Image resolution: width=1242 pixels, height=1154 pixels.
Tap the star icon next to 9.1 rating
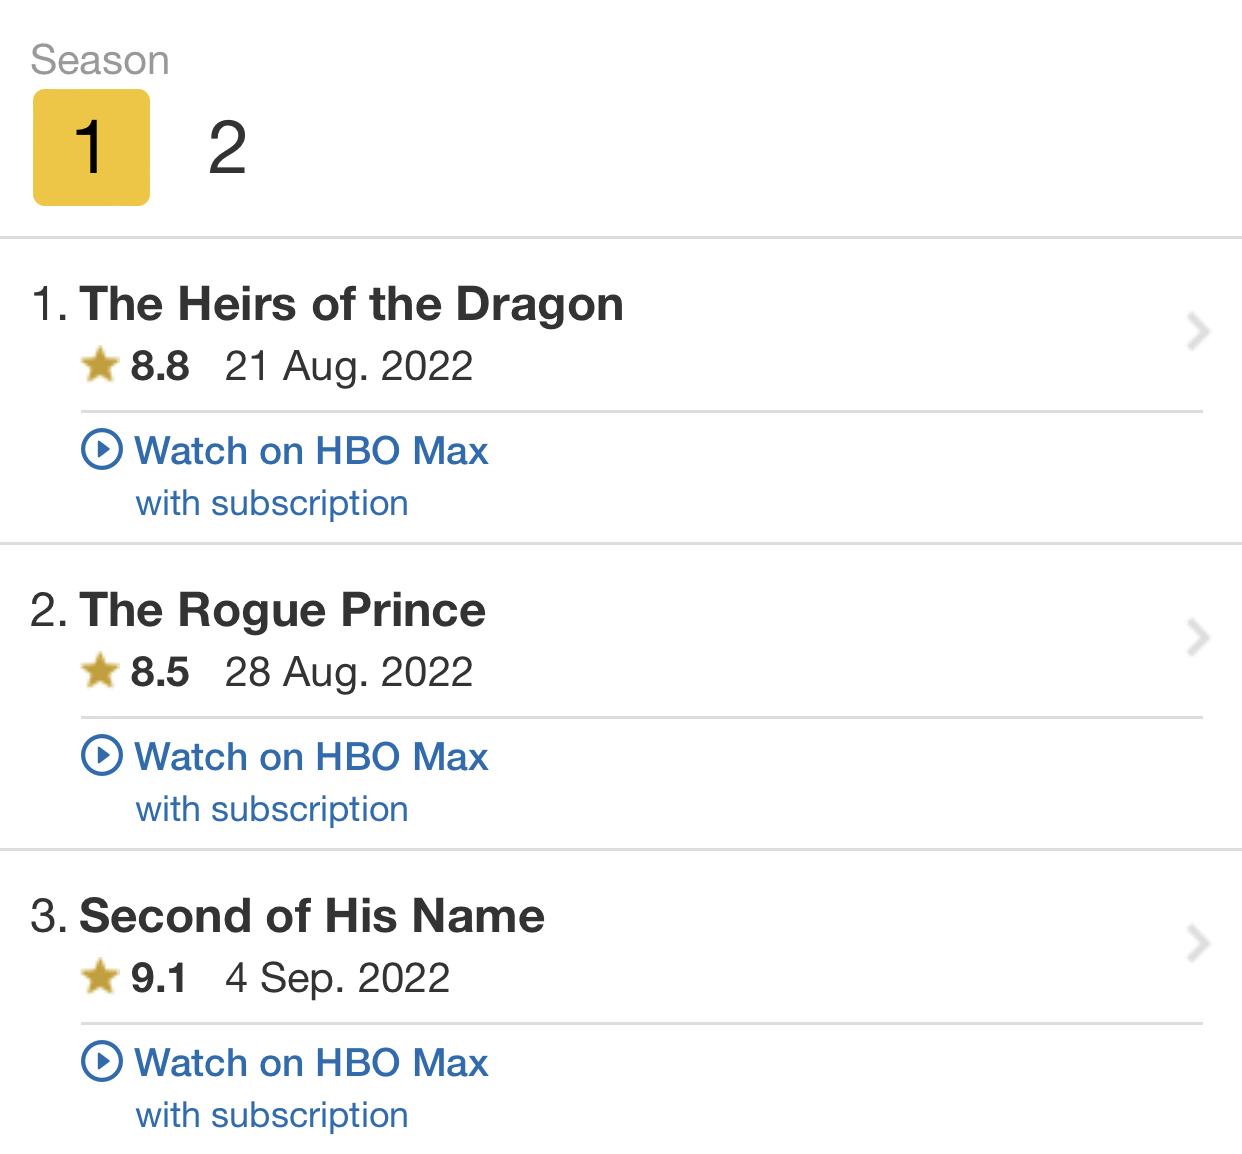[100, 977]
